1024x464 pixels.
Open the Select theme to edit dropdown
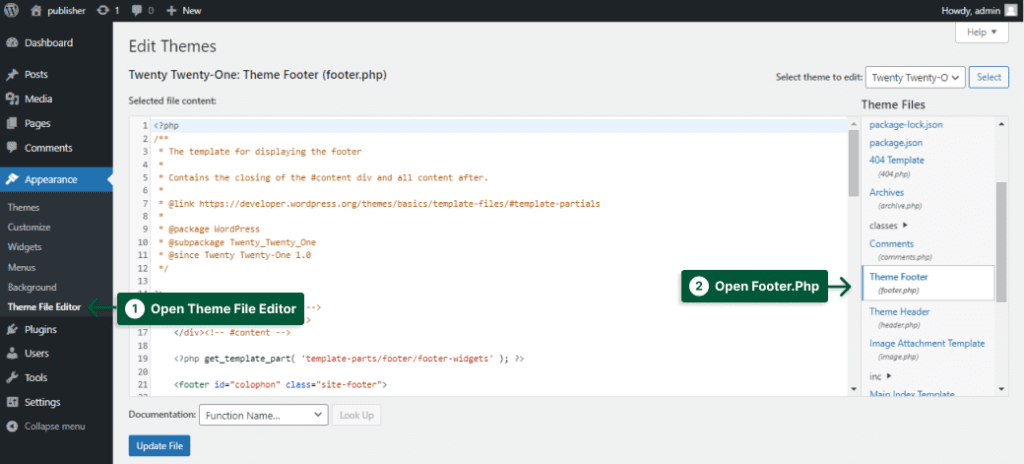coord(915,77)
